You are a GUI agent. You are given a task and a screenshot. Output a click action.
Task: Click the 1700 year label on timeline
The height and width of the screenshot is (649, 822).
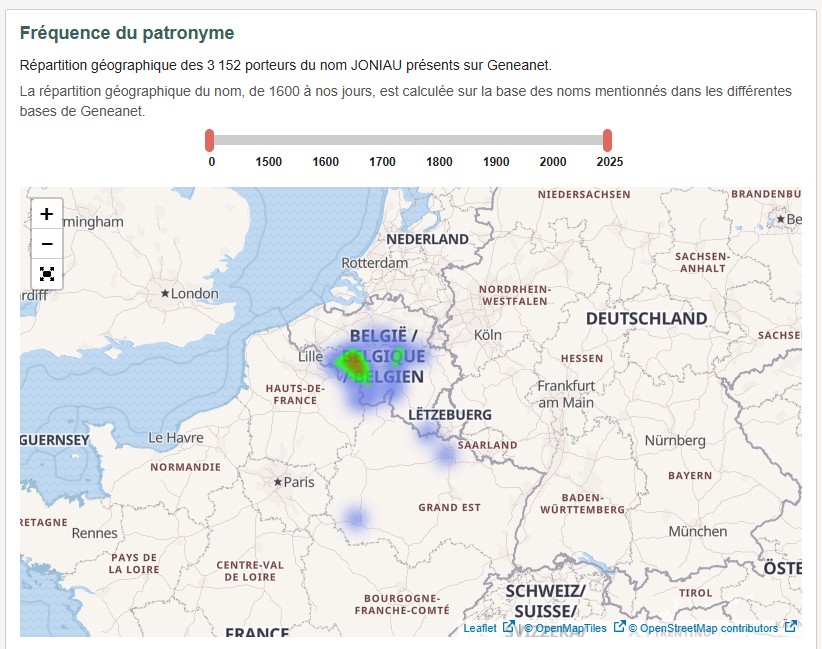382,162
